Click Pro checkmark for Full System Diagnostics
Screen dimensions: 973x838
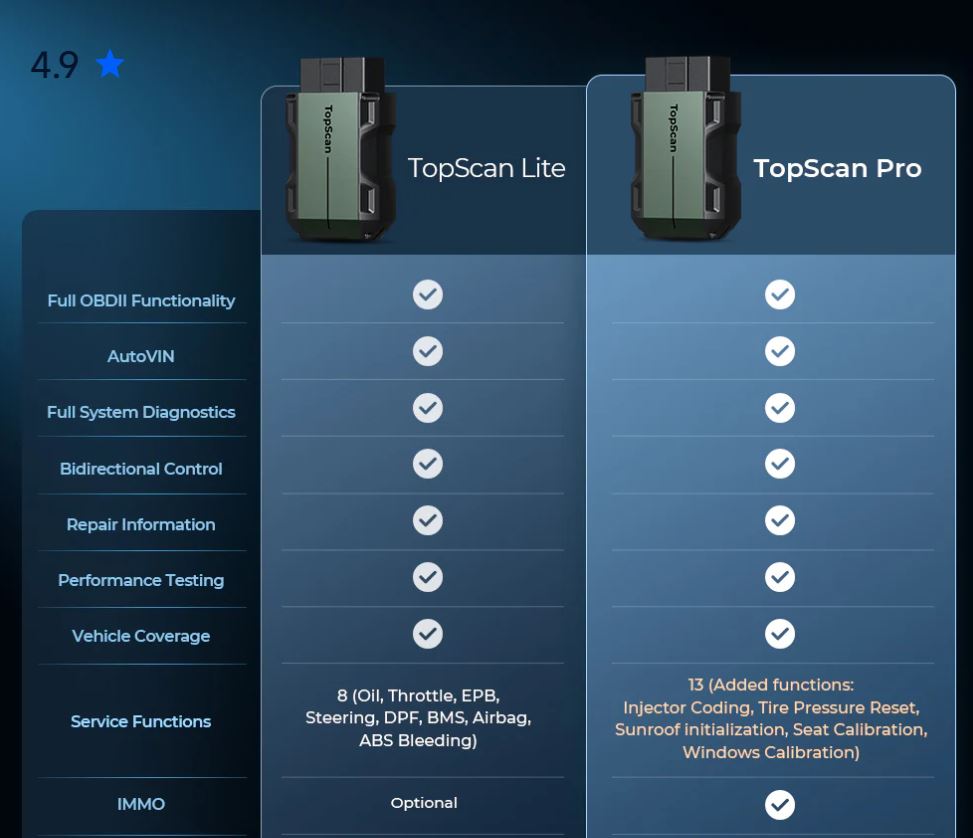780,408
